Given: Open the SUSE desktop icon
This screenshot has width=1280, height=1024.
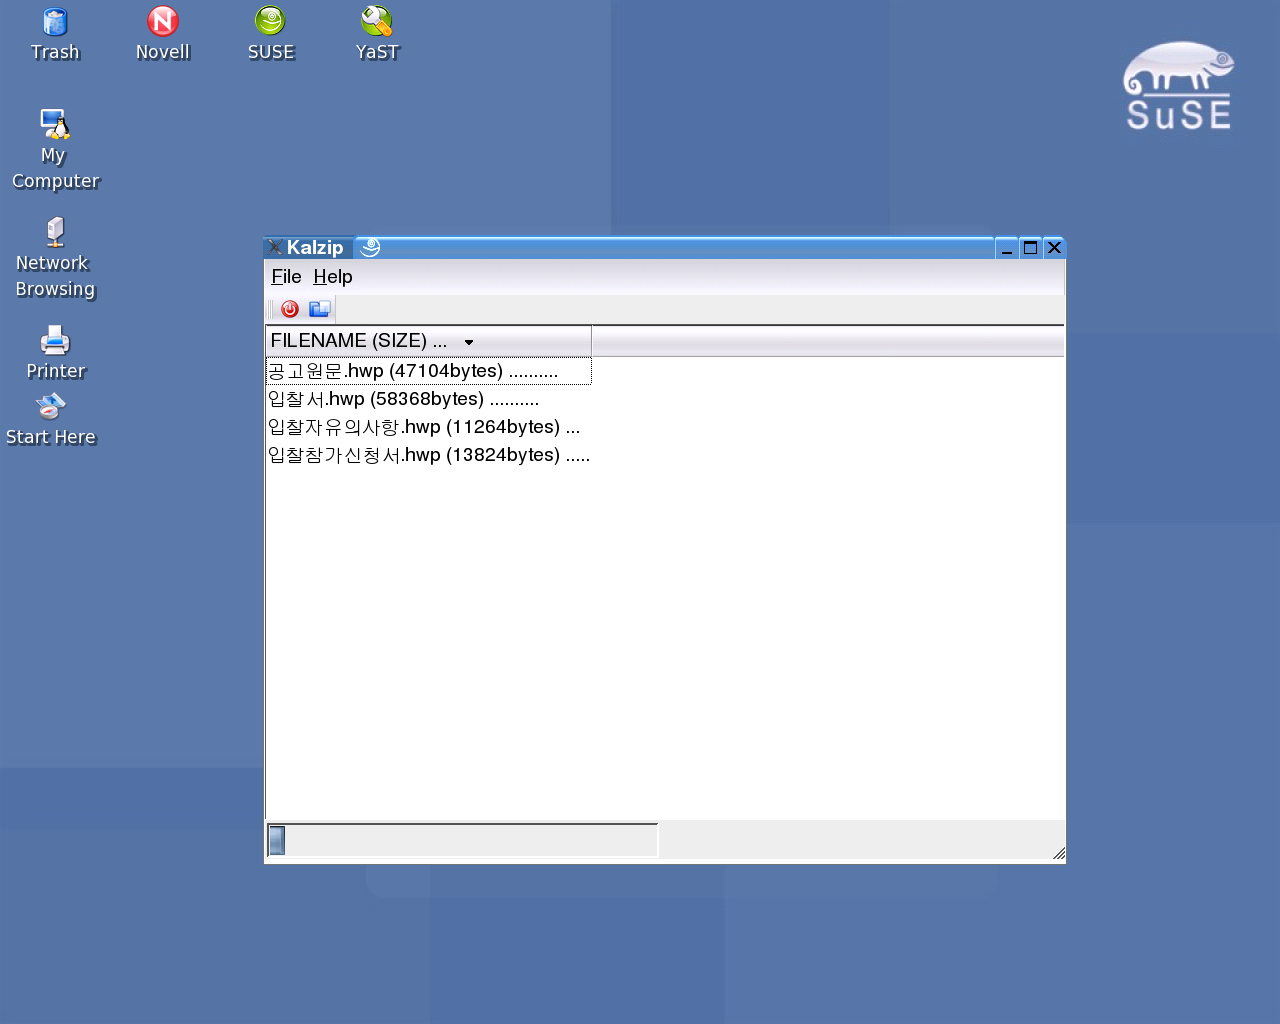Looking at the screenshot, I should click(270, 22).
